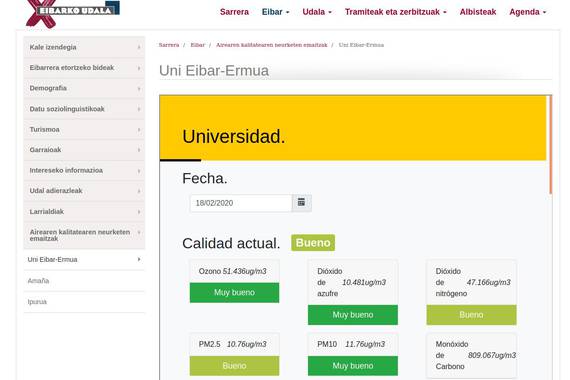Expand Tramiteak eta zerbitzuak menu

[x=396, y=12]
